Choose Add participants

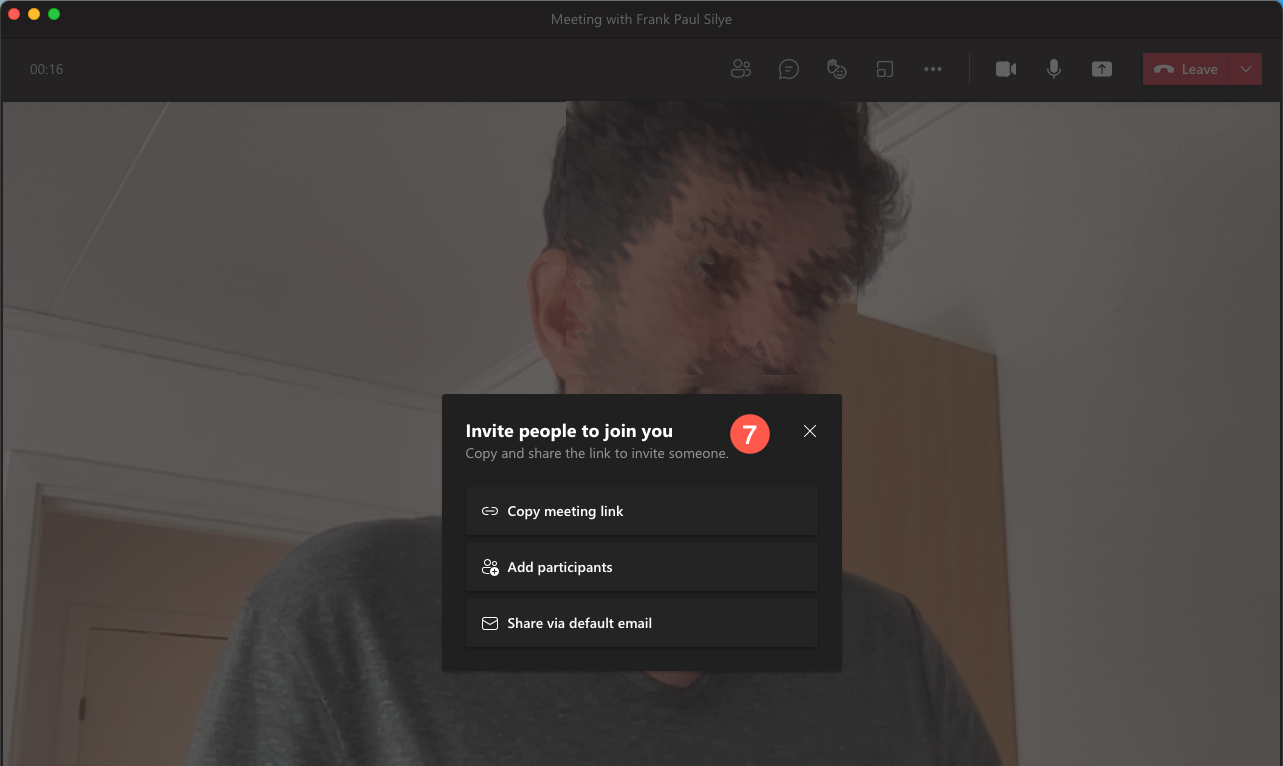tap(642, 567)
